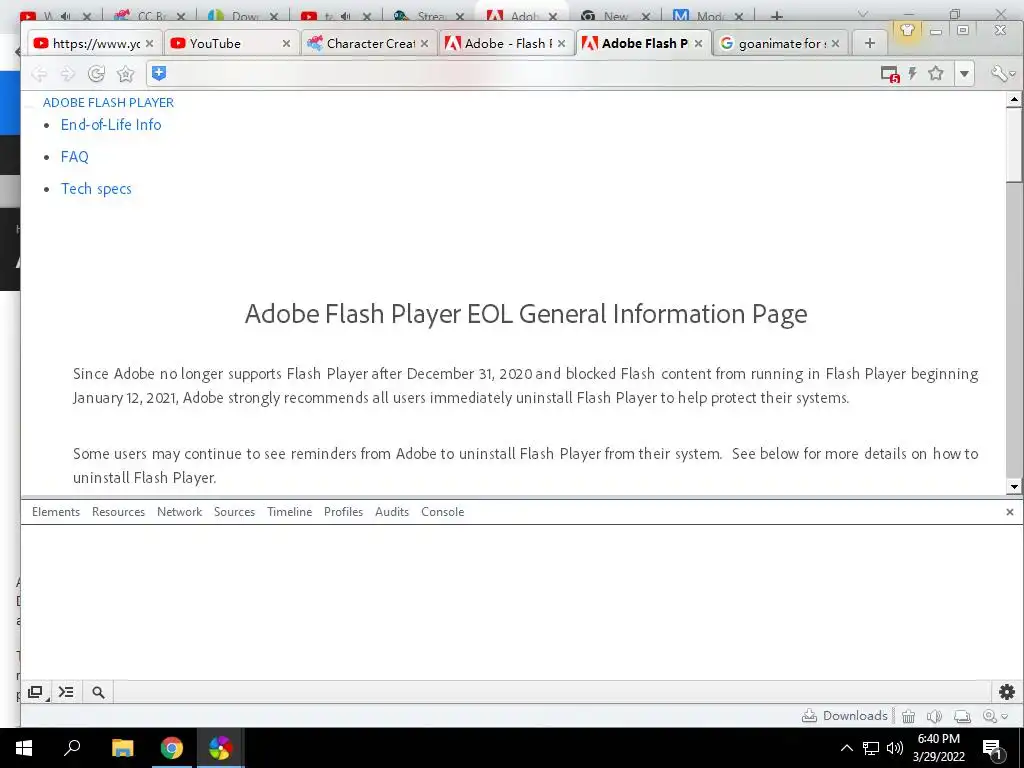The width and height of the screenshot is (1024, 768).
Task: Open the zoom magnifier dropdown in status bar
Action: pos(995,716)
